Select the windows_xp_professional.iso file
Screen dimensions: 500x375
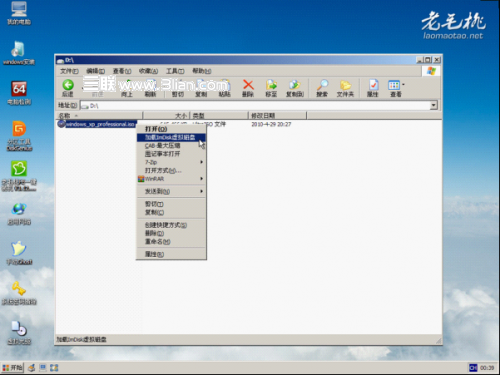(x=97, y=124)
